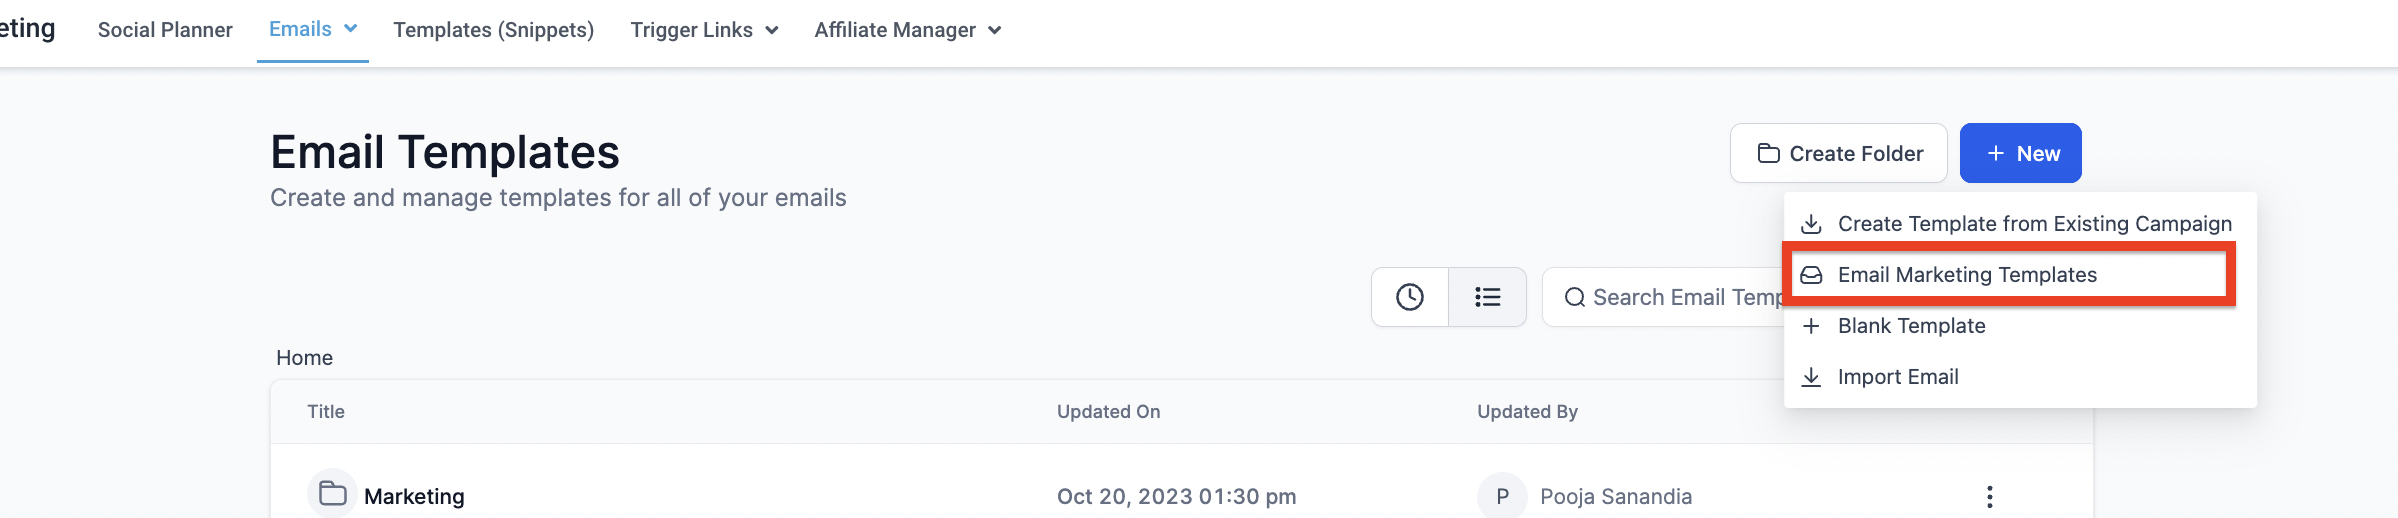Switch to list view icon
Screen dimensions: 2398x518
(1487, 297)
